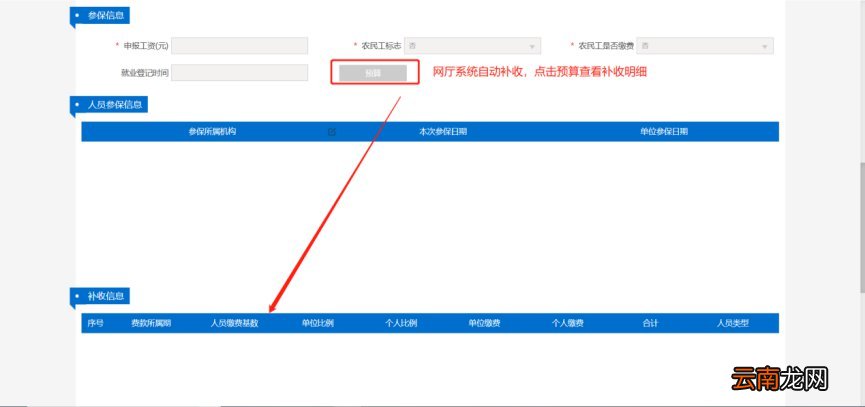Viewport: 865px width, 407px height.
Task: Click the 费款所属期 column header
Action: pos(151,323)
